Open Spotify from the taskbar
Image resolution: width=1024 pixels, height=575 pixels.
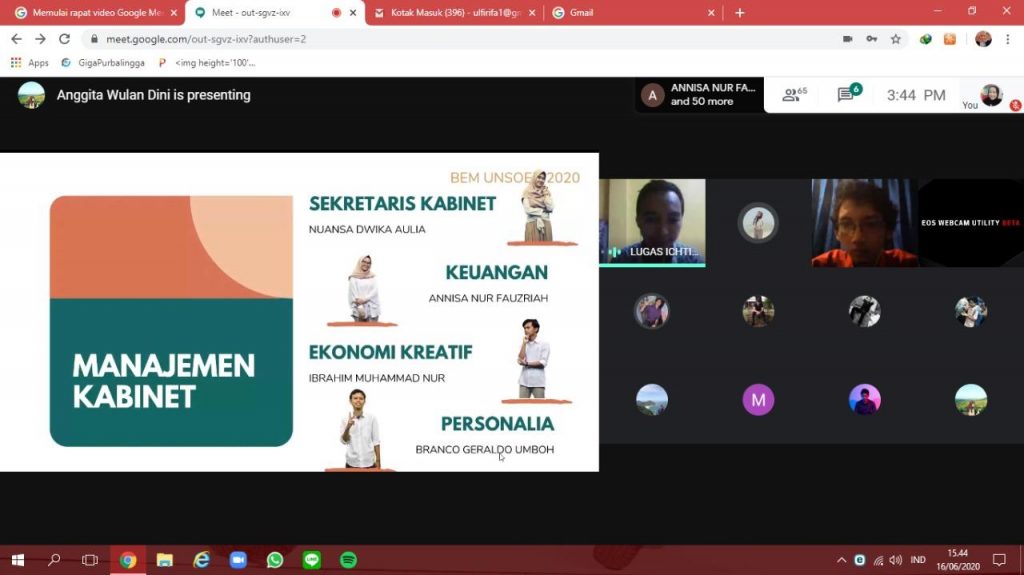click(348, 560)
